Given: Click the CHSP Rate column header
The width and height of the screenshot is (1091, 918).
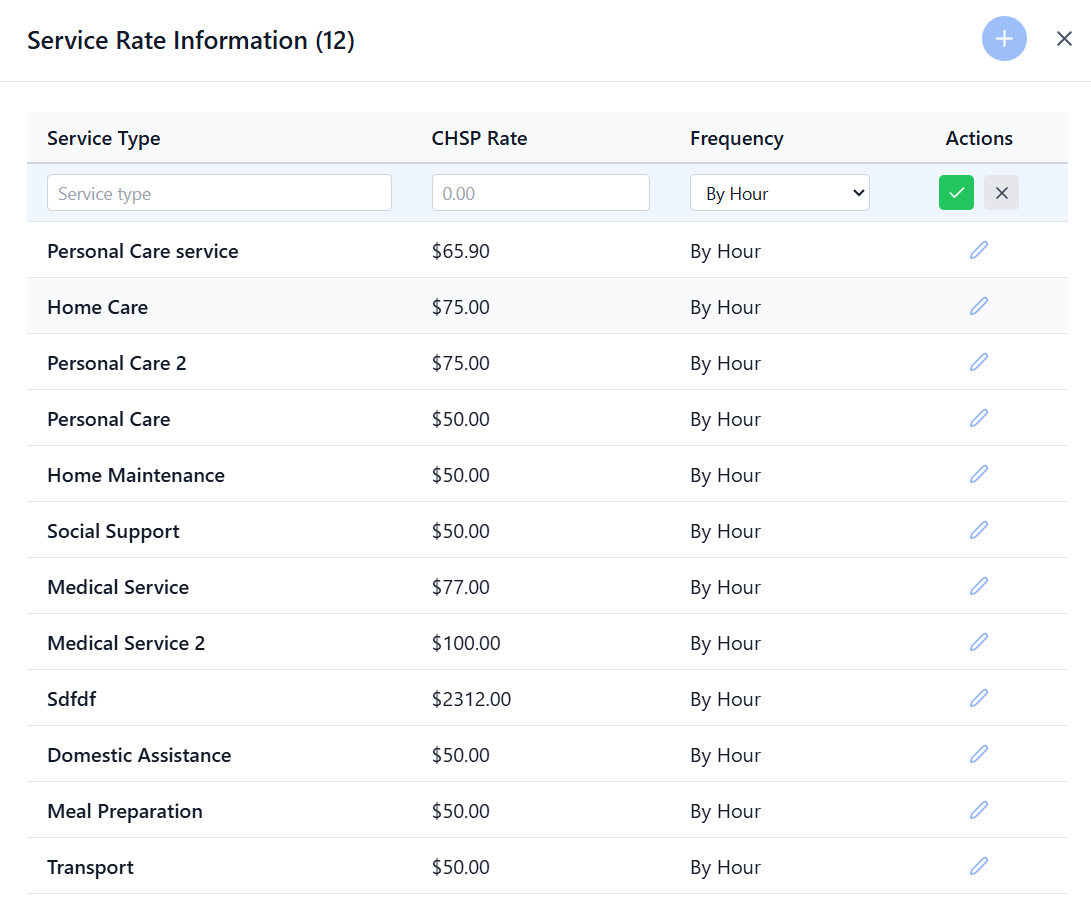Looking at the screenshot, I should point(479,138).
